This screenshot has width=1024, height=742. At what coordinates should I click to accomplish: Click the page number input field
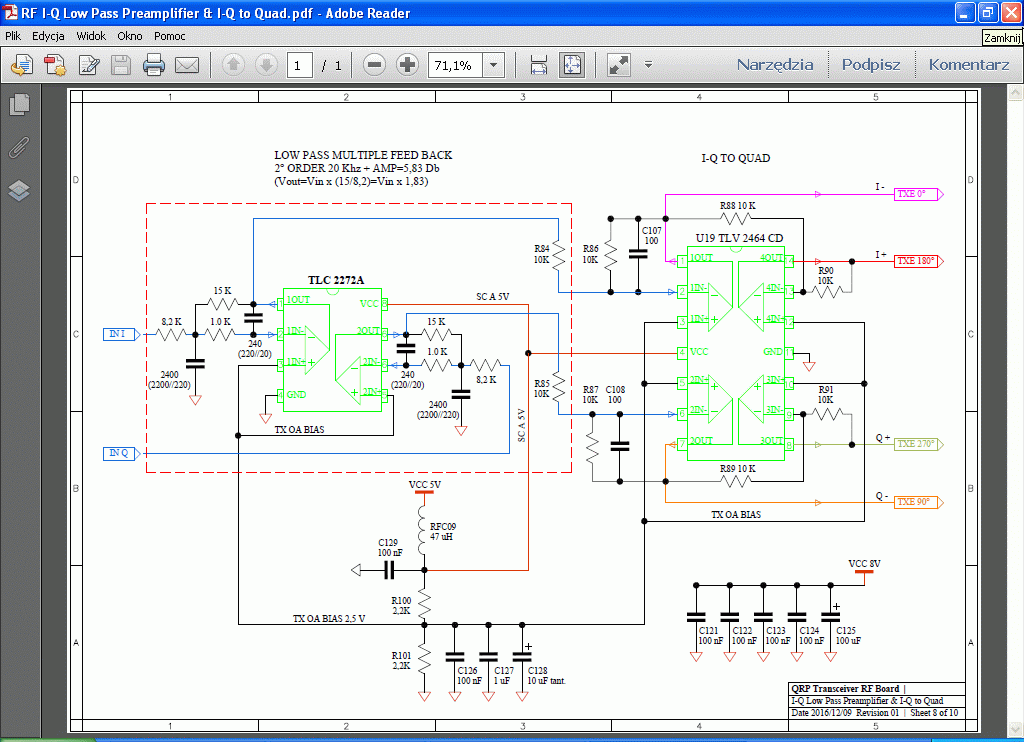pyautogui.click(x=299, y=66)
